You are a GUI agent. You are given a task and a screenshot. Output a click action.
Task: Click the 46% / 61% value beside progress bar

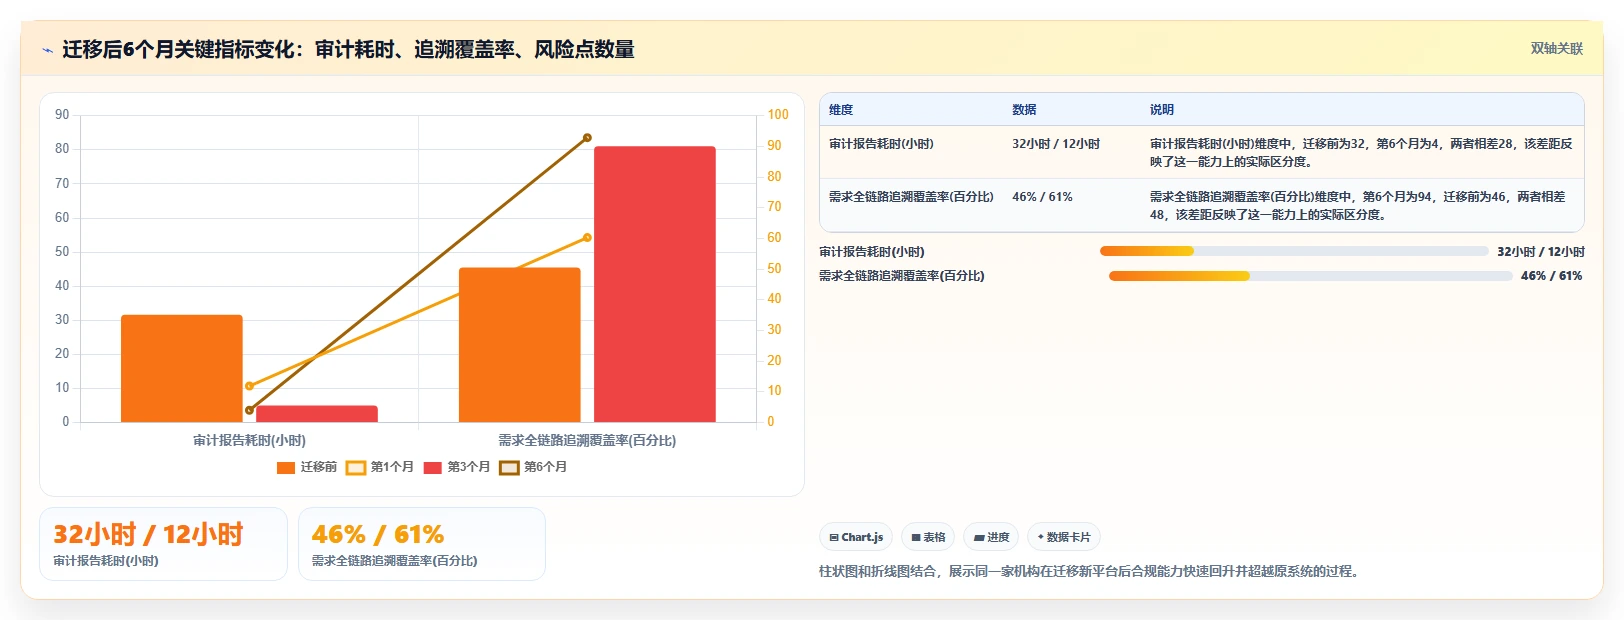coord(1552,276)
